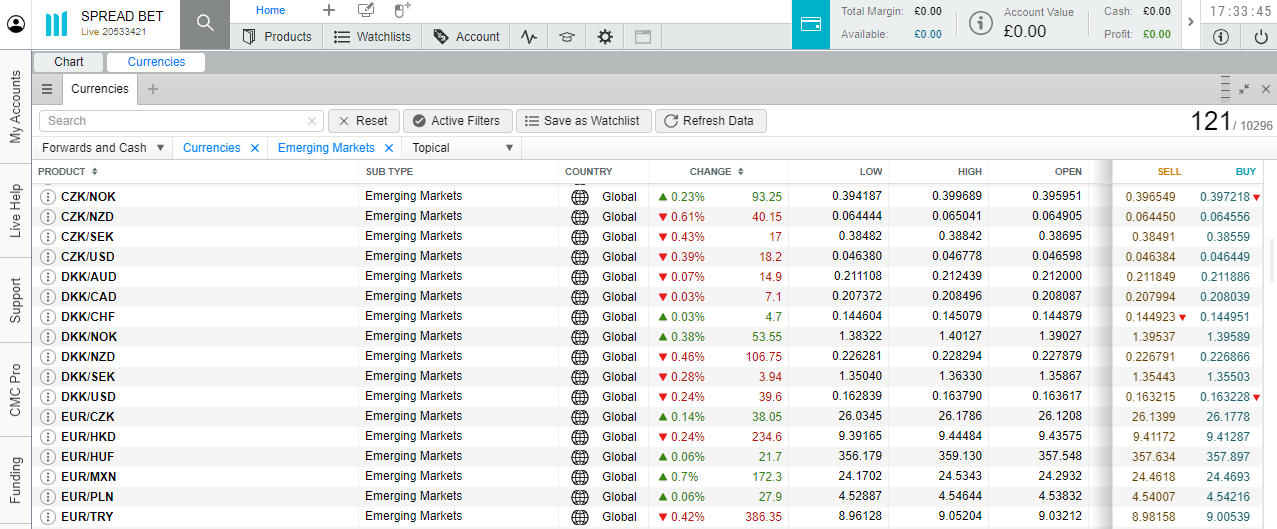
Task: Add a new layout with plus icon
Action: [329, 10]
